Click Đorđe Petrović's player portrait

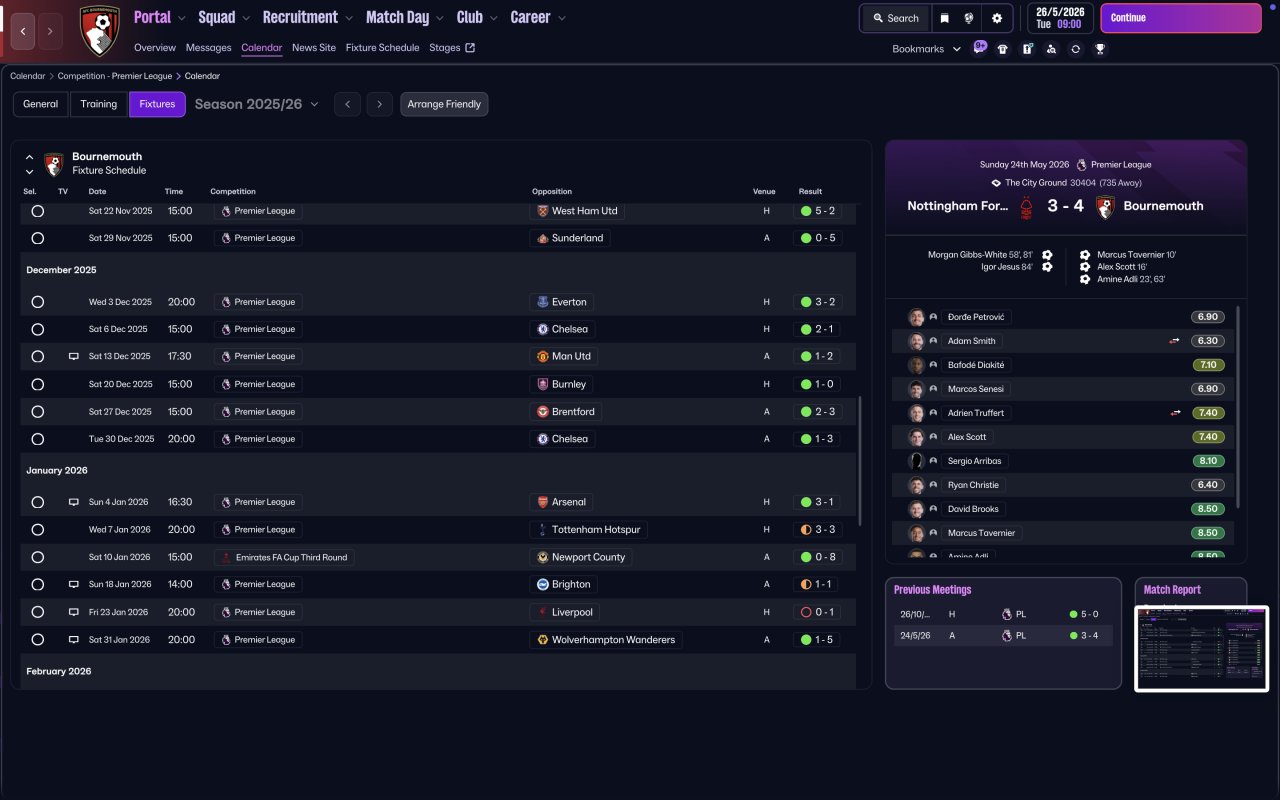click(x=916, y=317)
